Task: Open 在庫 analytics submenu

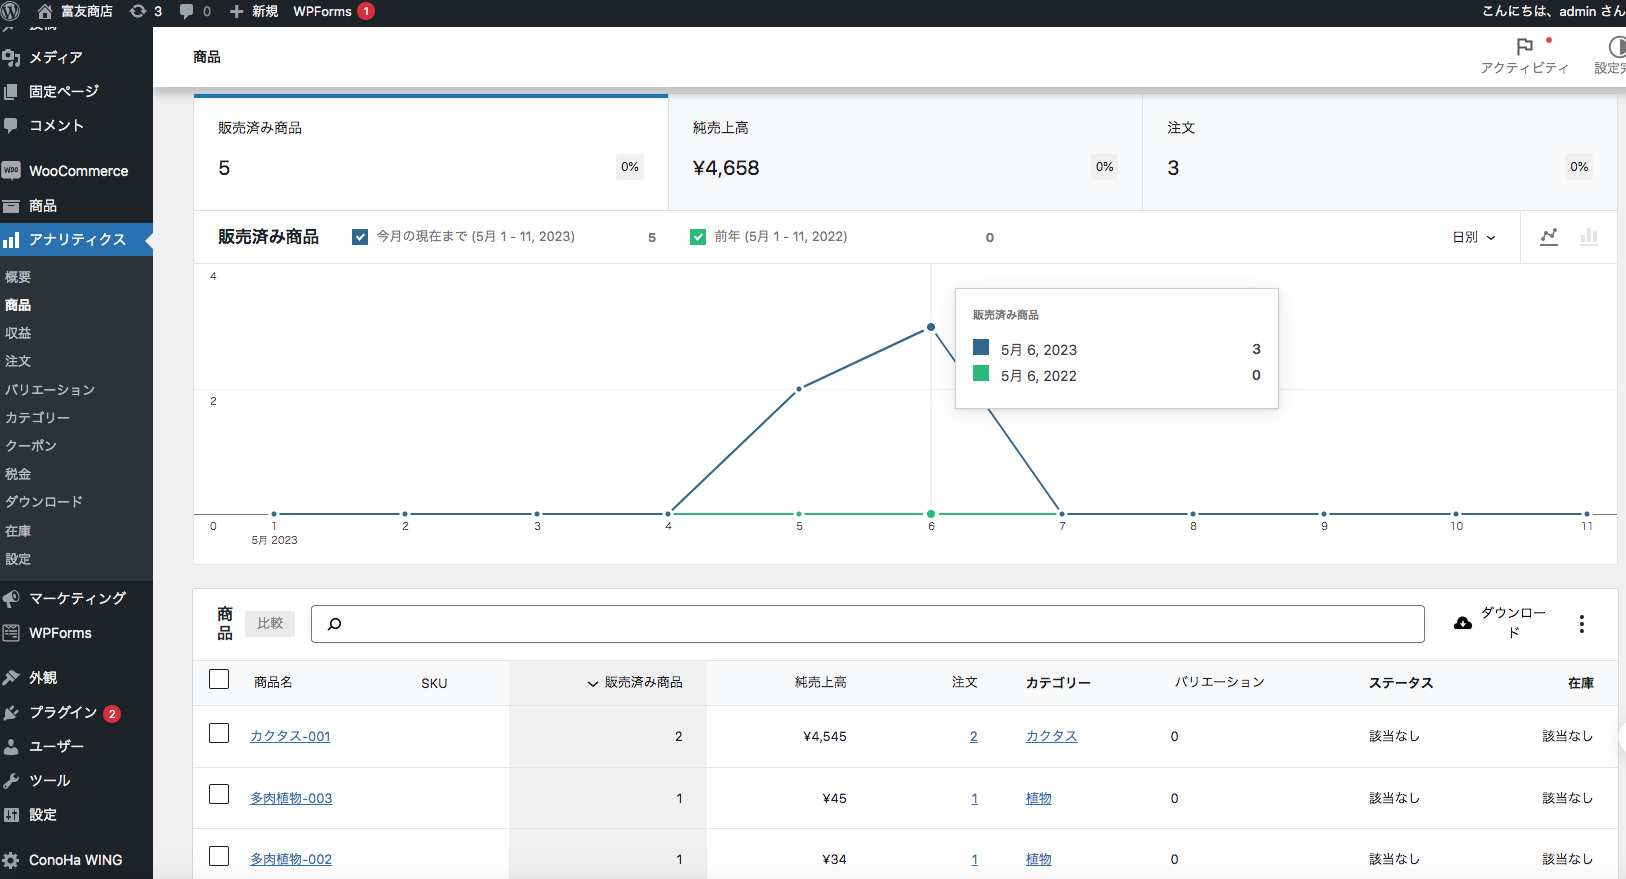Action: 18,531
